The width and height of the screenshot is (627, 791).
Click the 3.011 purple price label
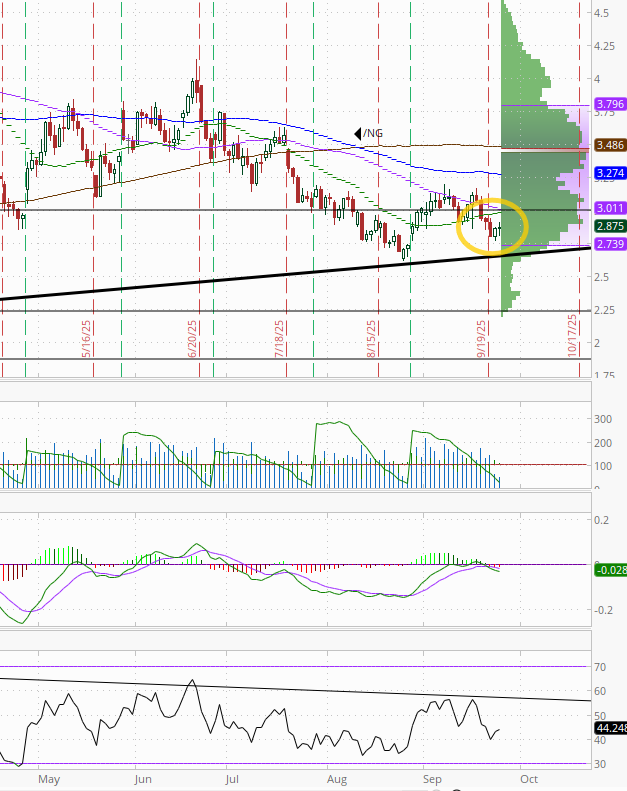(x=610, y=208)
